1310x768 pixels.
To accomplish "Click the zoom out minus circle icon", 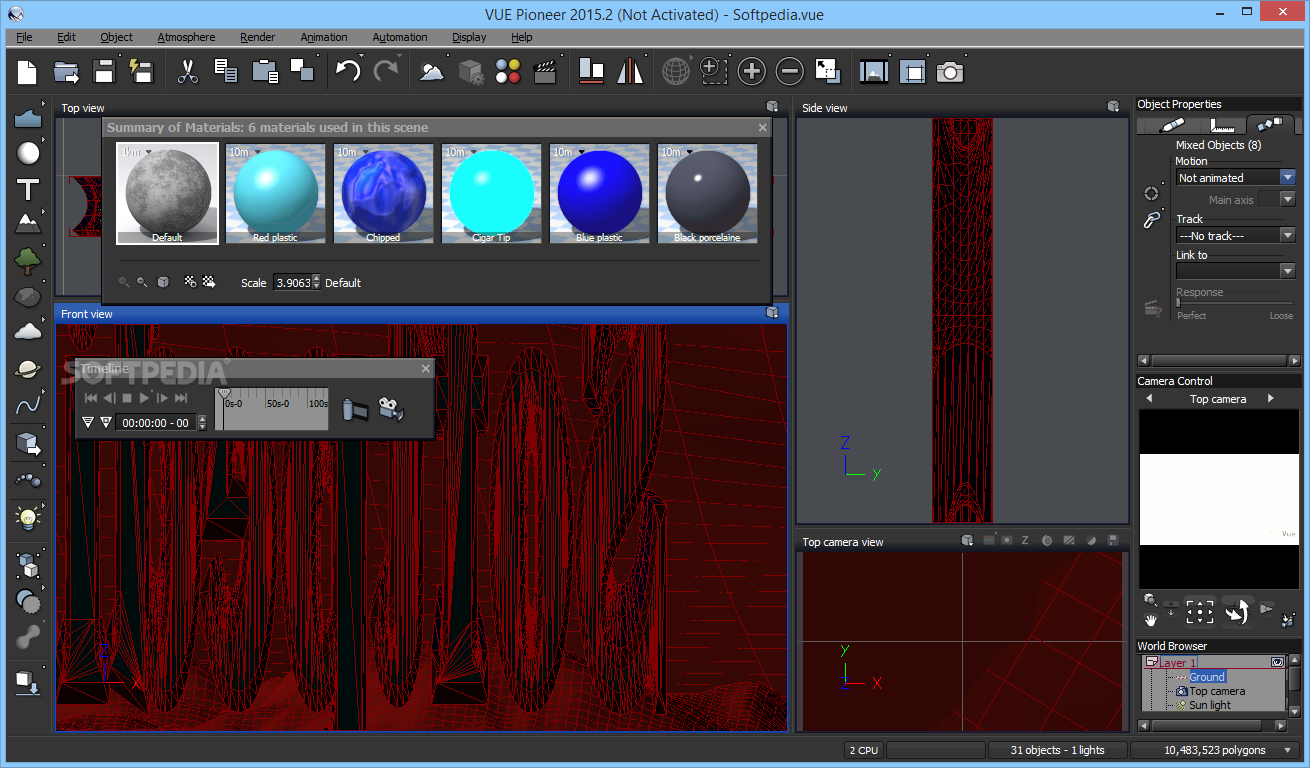I will click(x=790, y=71).
